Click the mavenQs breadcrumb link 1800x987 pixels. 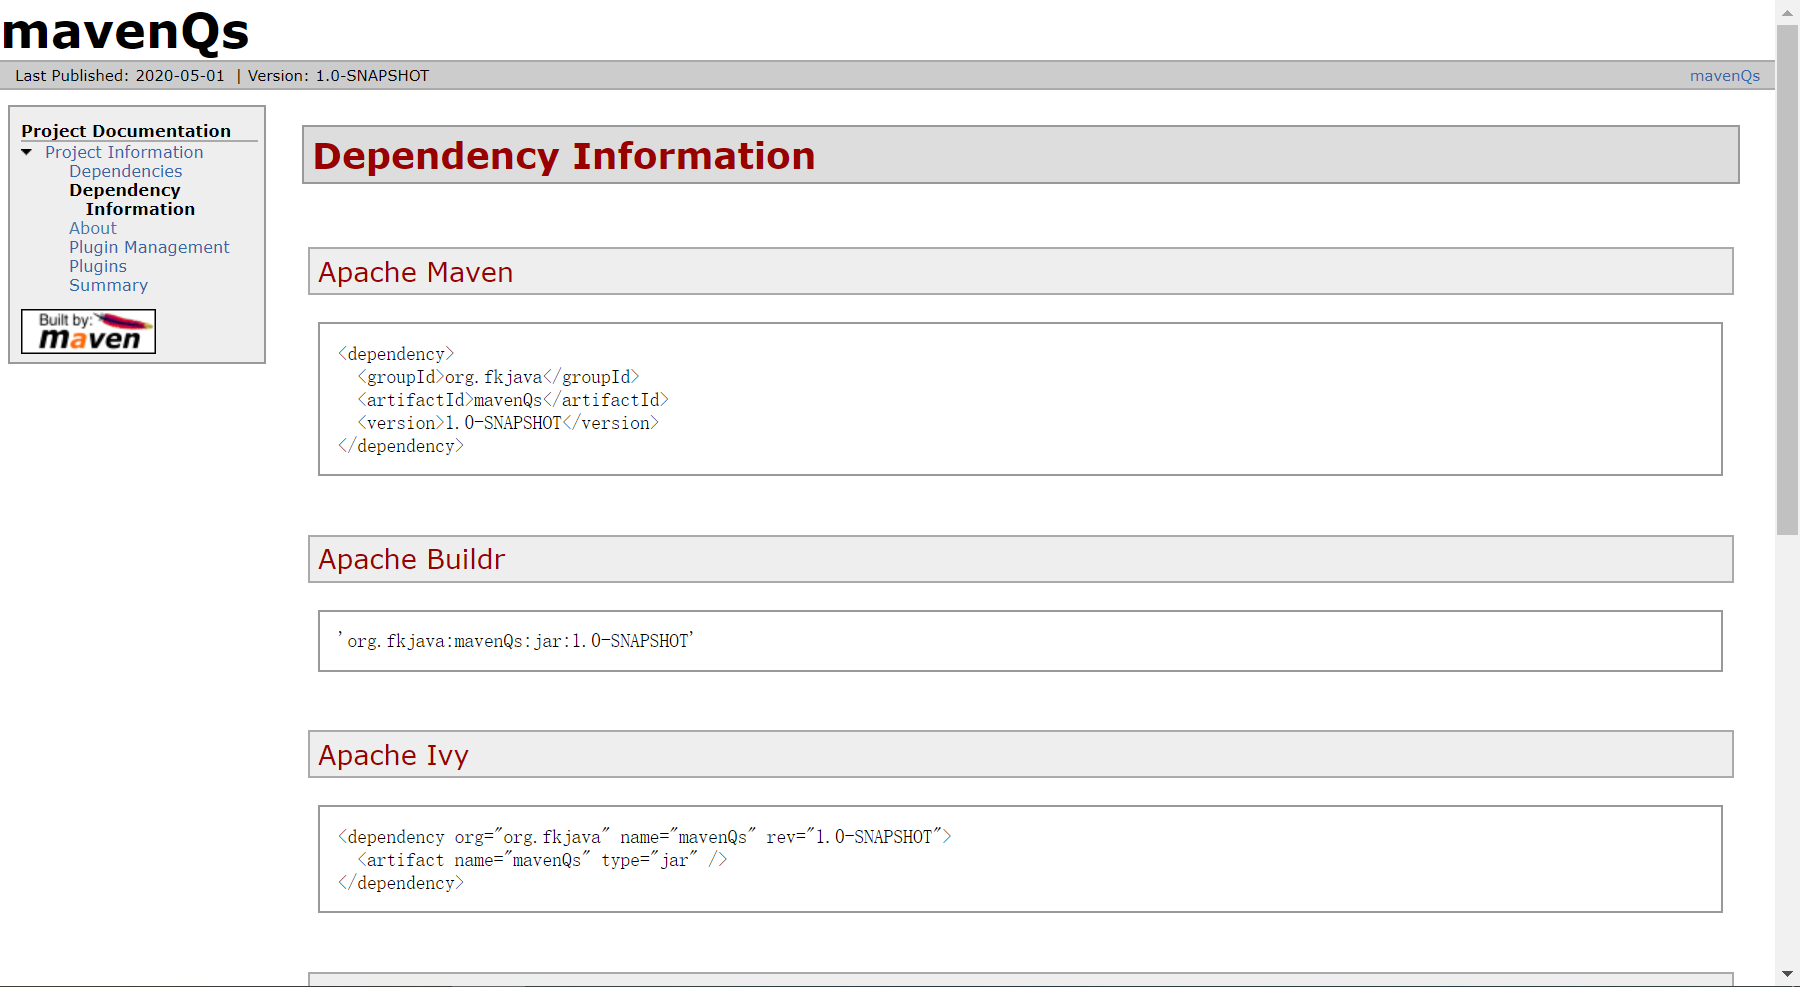1724,76
